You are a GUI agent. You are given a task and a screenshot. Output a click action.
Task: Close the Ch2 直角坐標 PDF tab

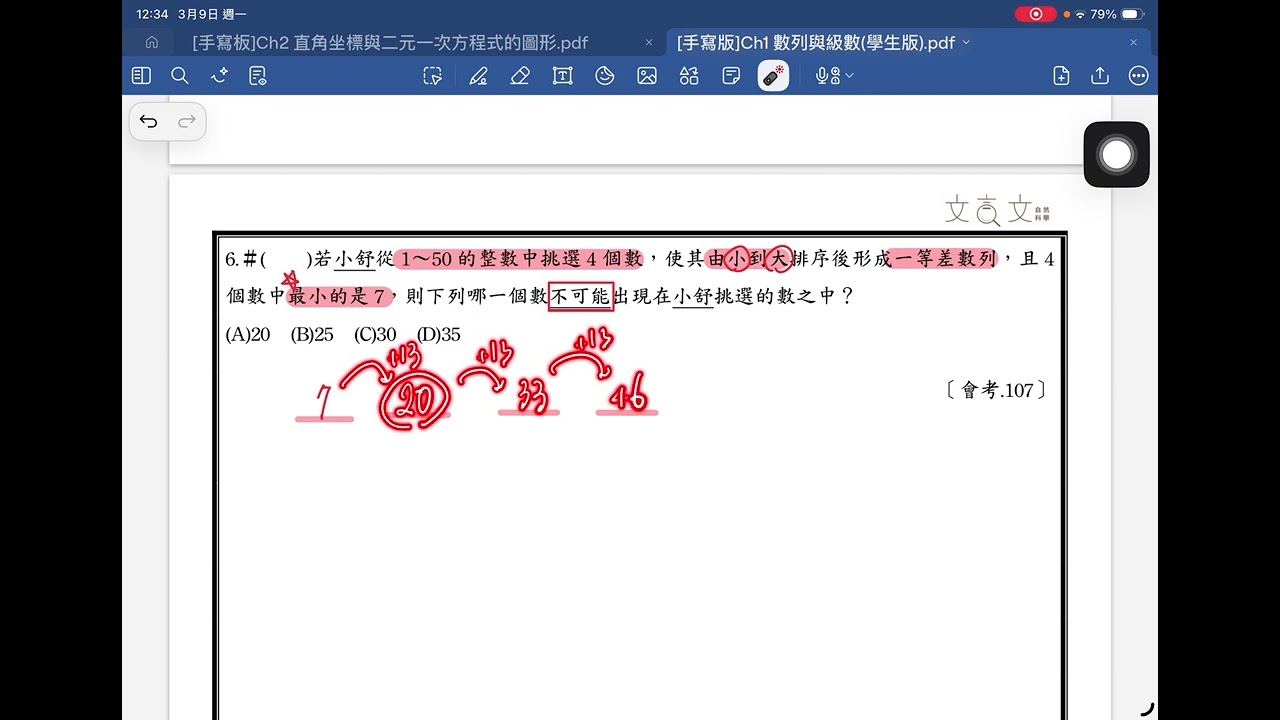pos(649,43)
